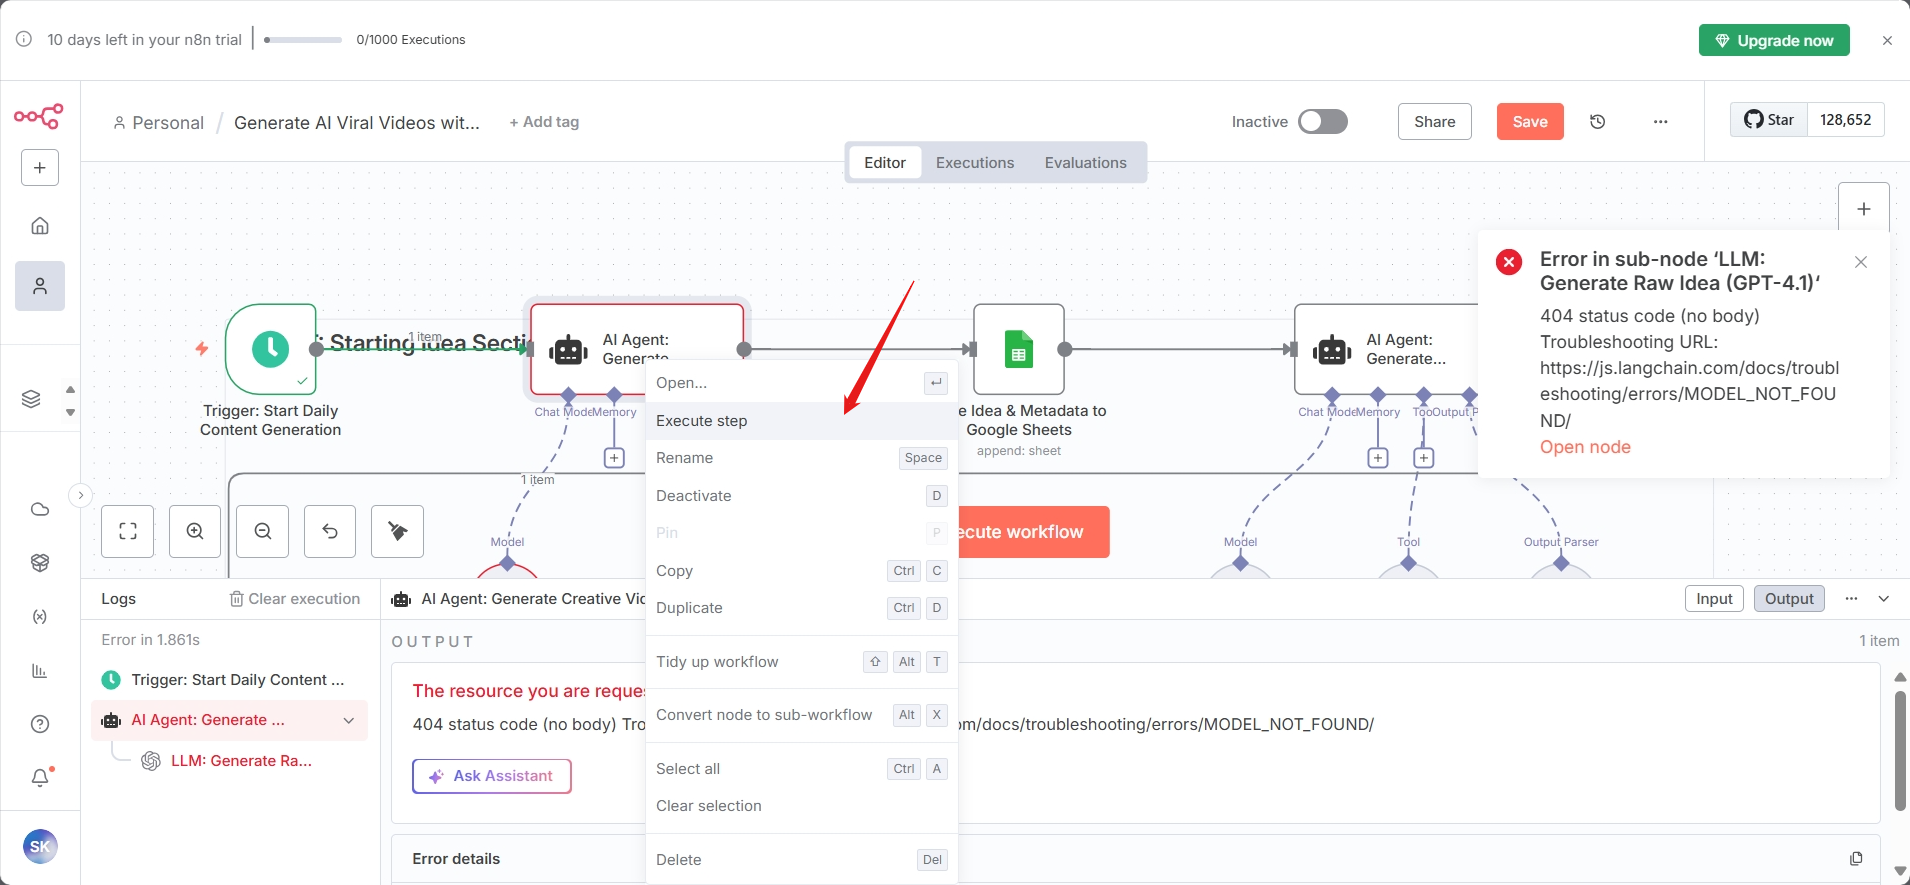Select LLM: Generate Ra... log entry
1910x885 pixels.
[x=241, y=761]
